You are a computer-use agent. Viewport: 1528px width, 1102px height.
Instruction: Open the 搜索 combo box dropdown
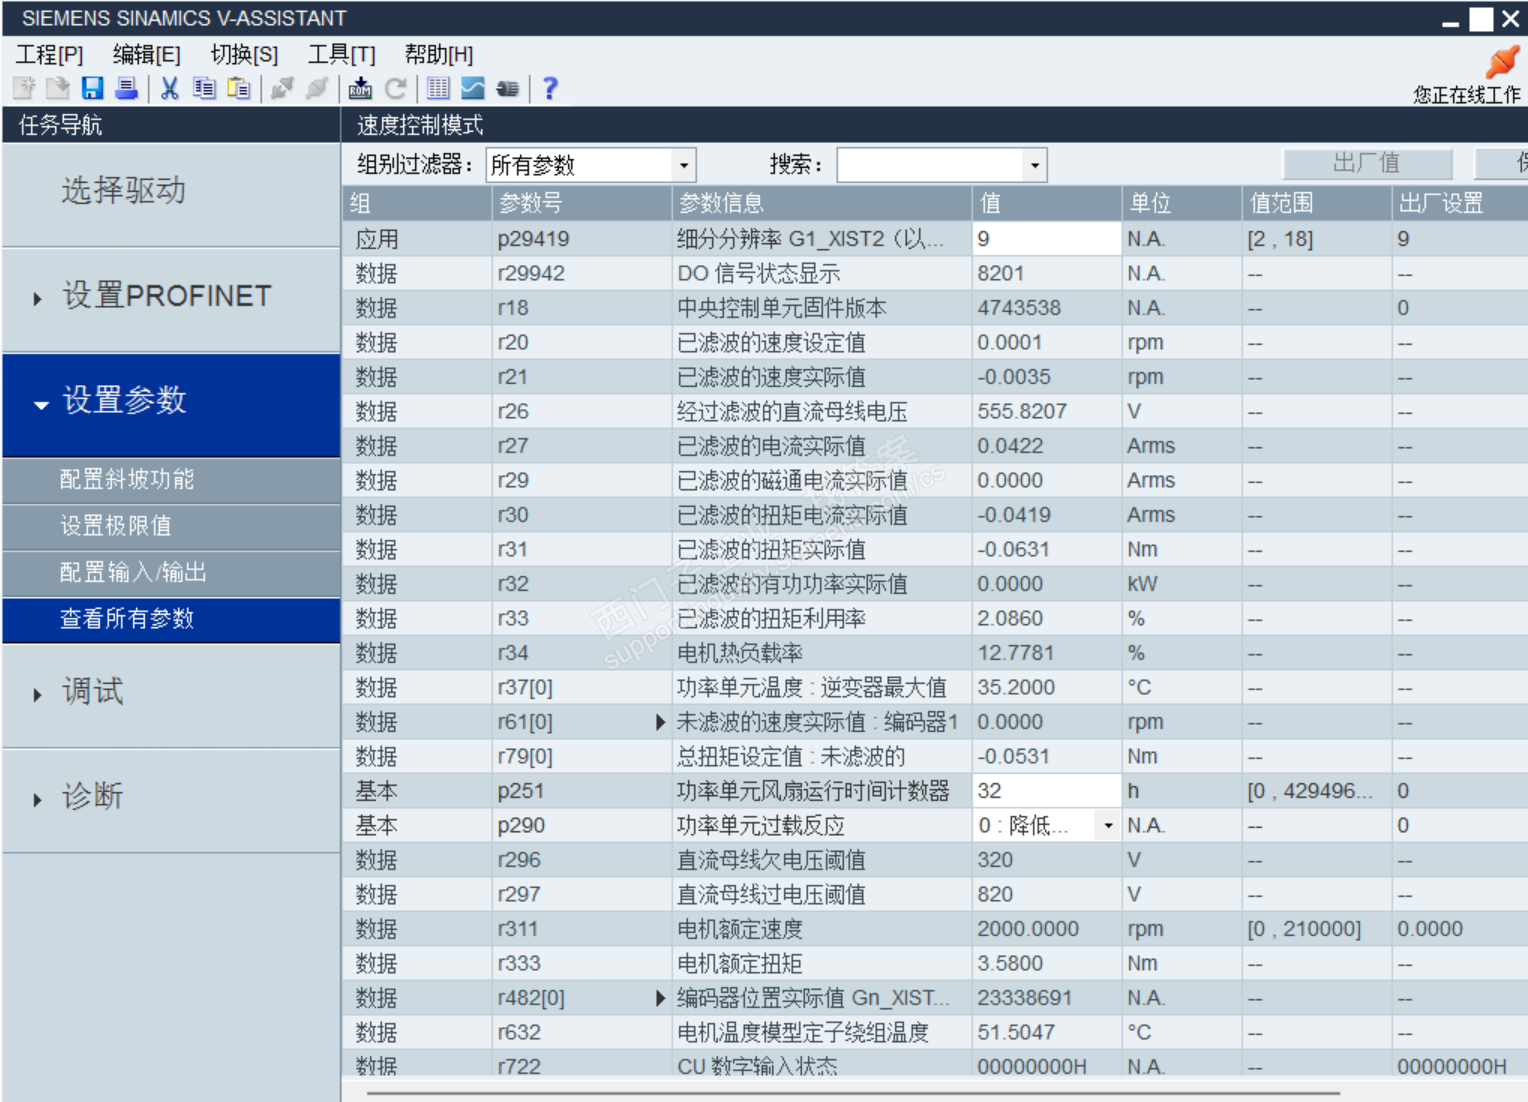[1035, 165]
